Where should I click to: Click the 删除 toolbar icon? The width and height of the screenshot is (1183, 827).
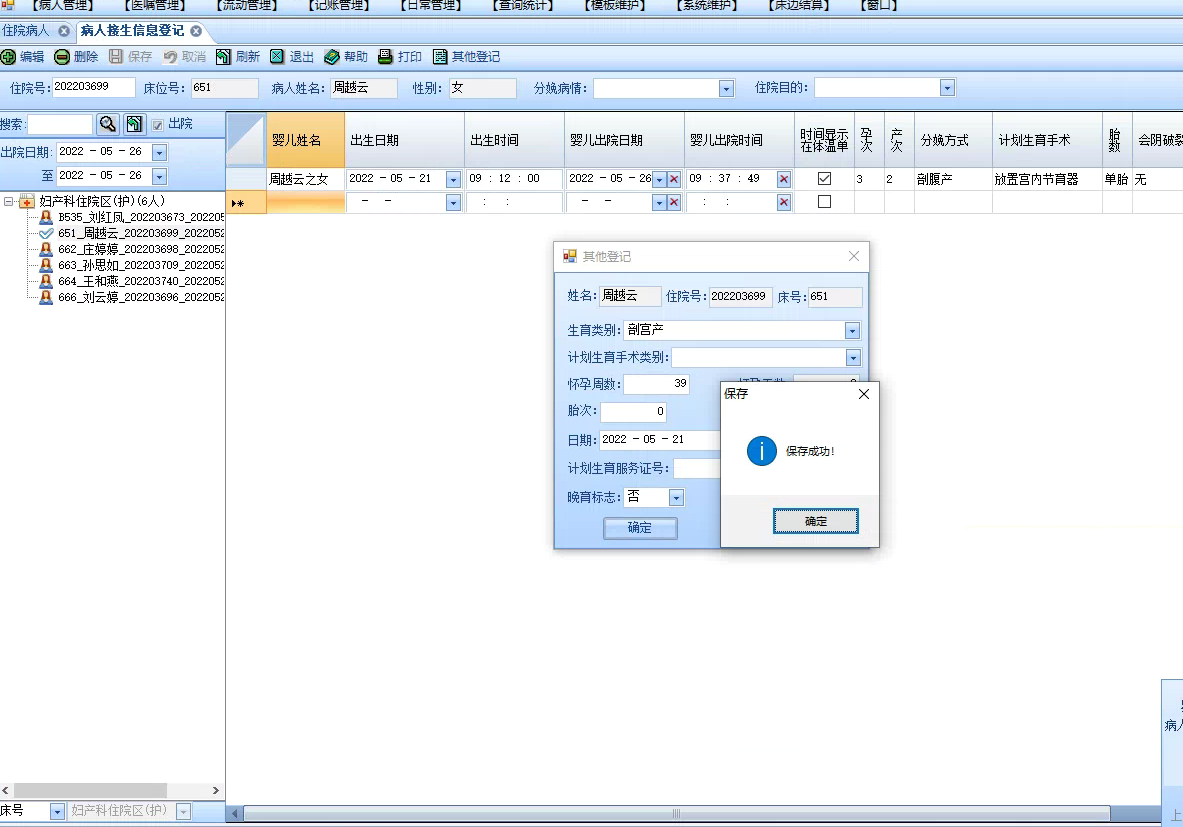tap(62, 57)
